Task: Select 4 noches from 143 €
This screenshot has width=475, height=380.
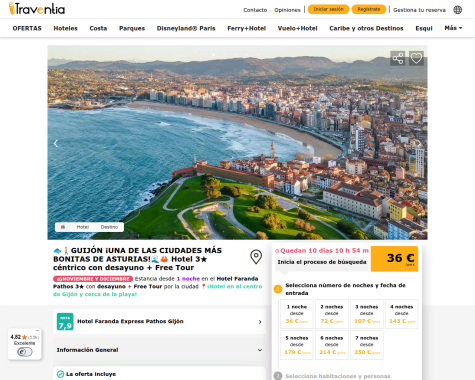Action: pos(402,314)
